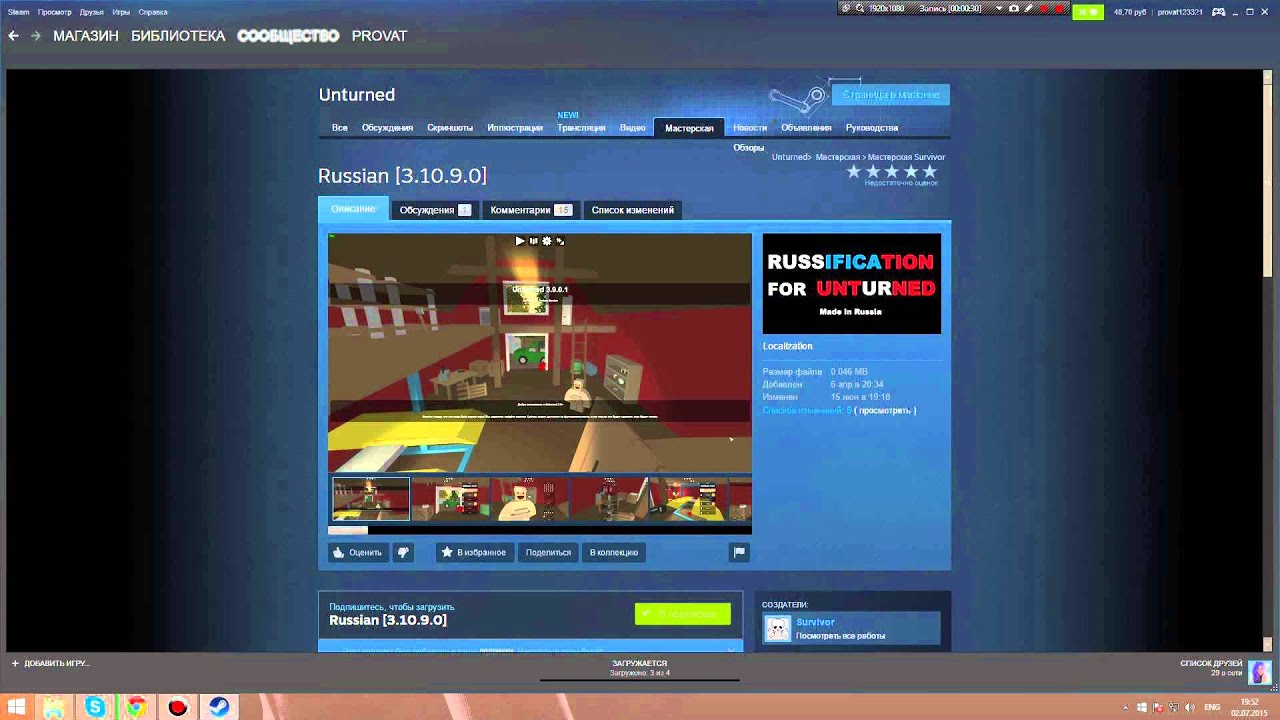Select the fourth preview thumbnail
Image resolution: width=1280 pixels, height=720 pixels.
(x=609, y=499)
